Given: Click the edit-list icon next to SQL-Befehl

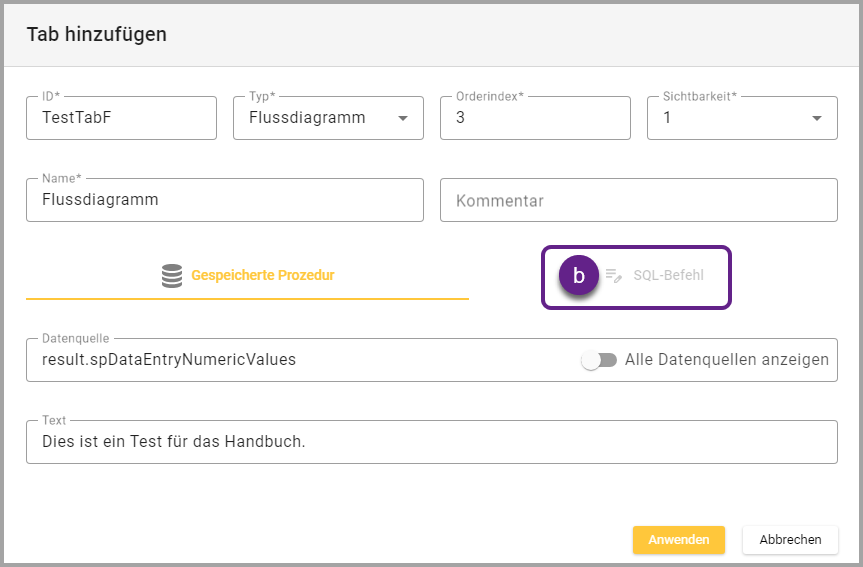Looking at the screenshot, I should click(x=614, y=276).
